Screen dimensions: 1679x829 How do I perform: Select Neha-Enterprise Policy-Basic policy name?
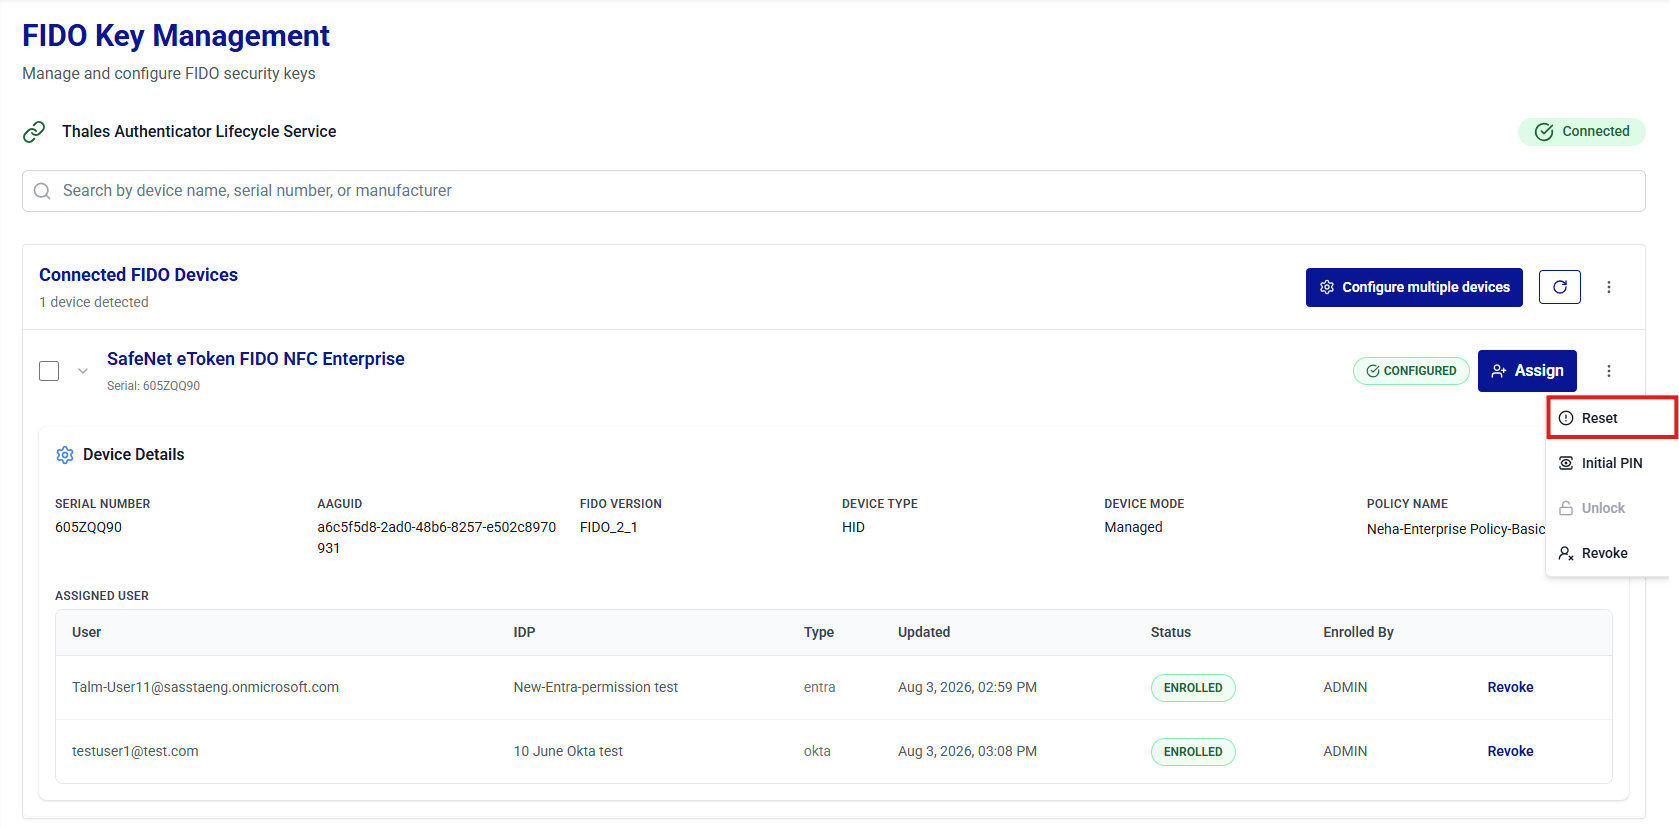[x=1456, y=529]
